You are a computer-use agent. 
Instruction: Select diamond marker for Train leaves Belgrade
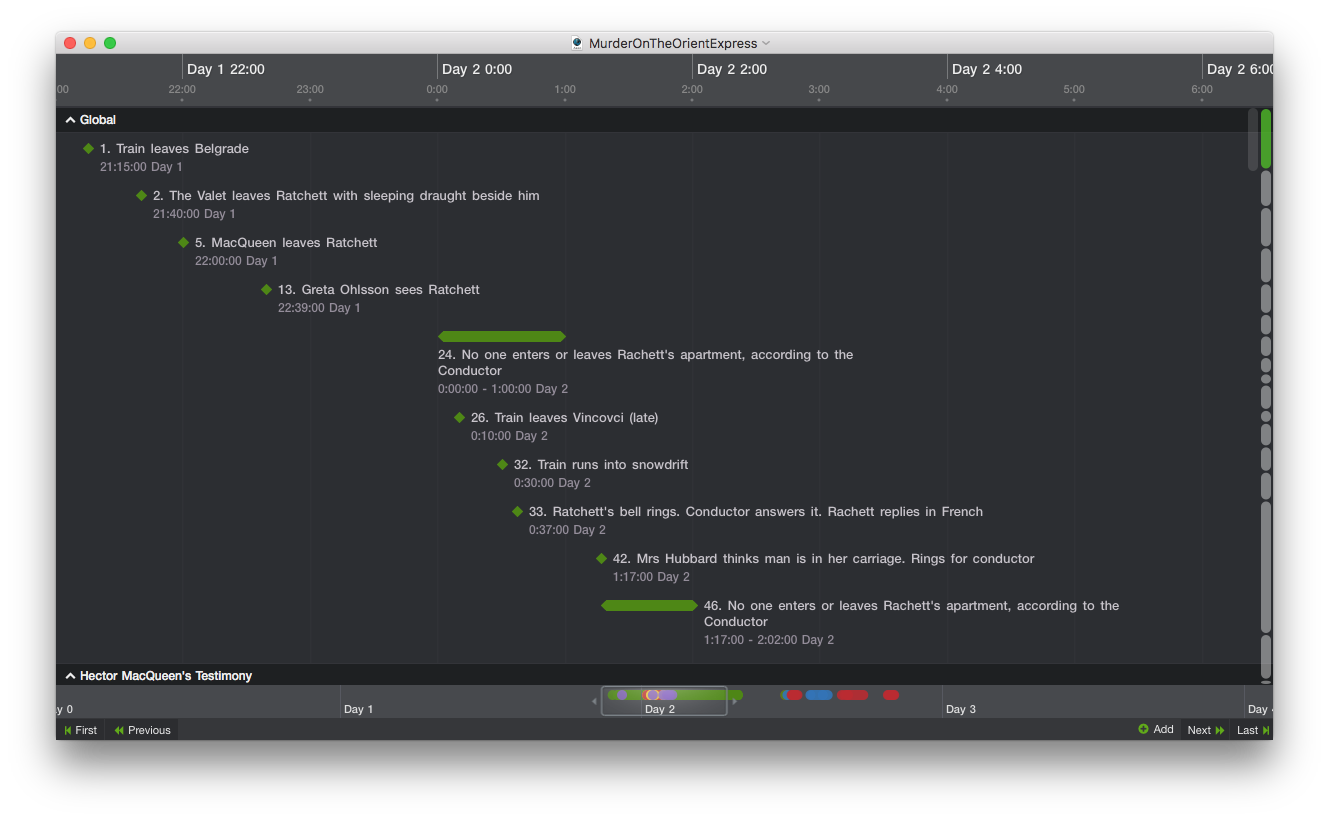coord(88,148)
